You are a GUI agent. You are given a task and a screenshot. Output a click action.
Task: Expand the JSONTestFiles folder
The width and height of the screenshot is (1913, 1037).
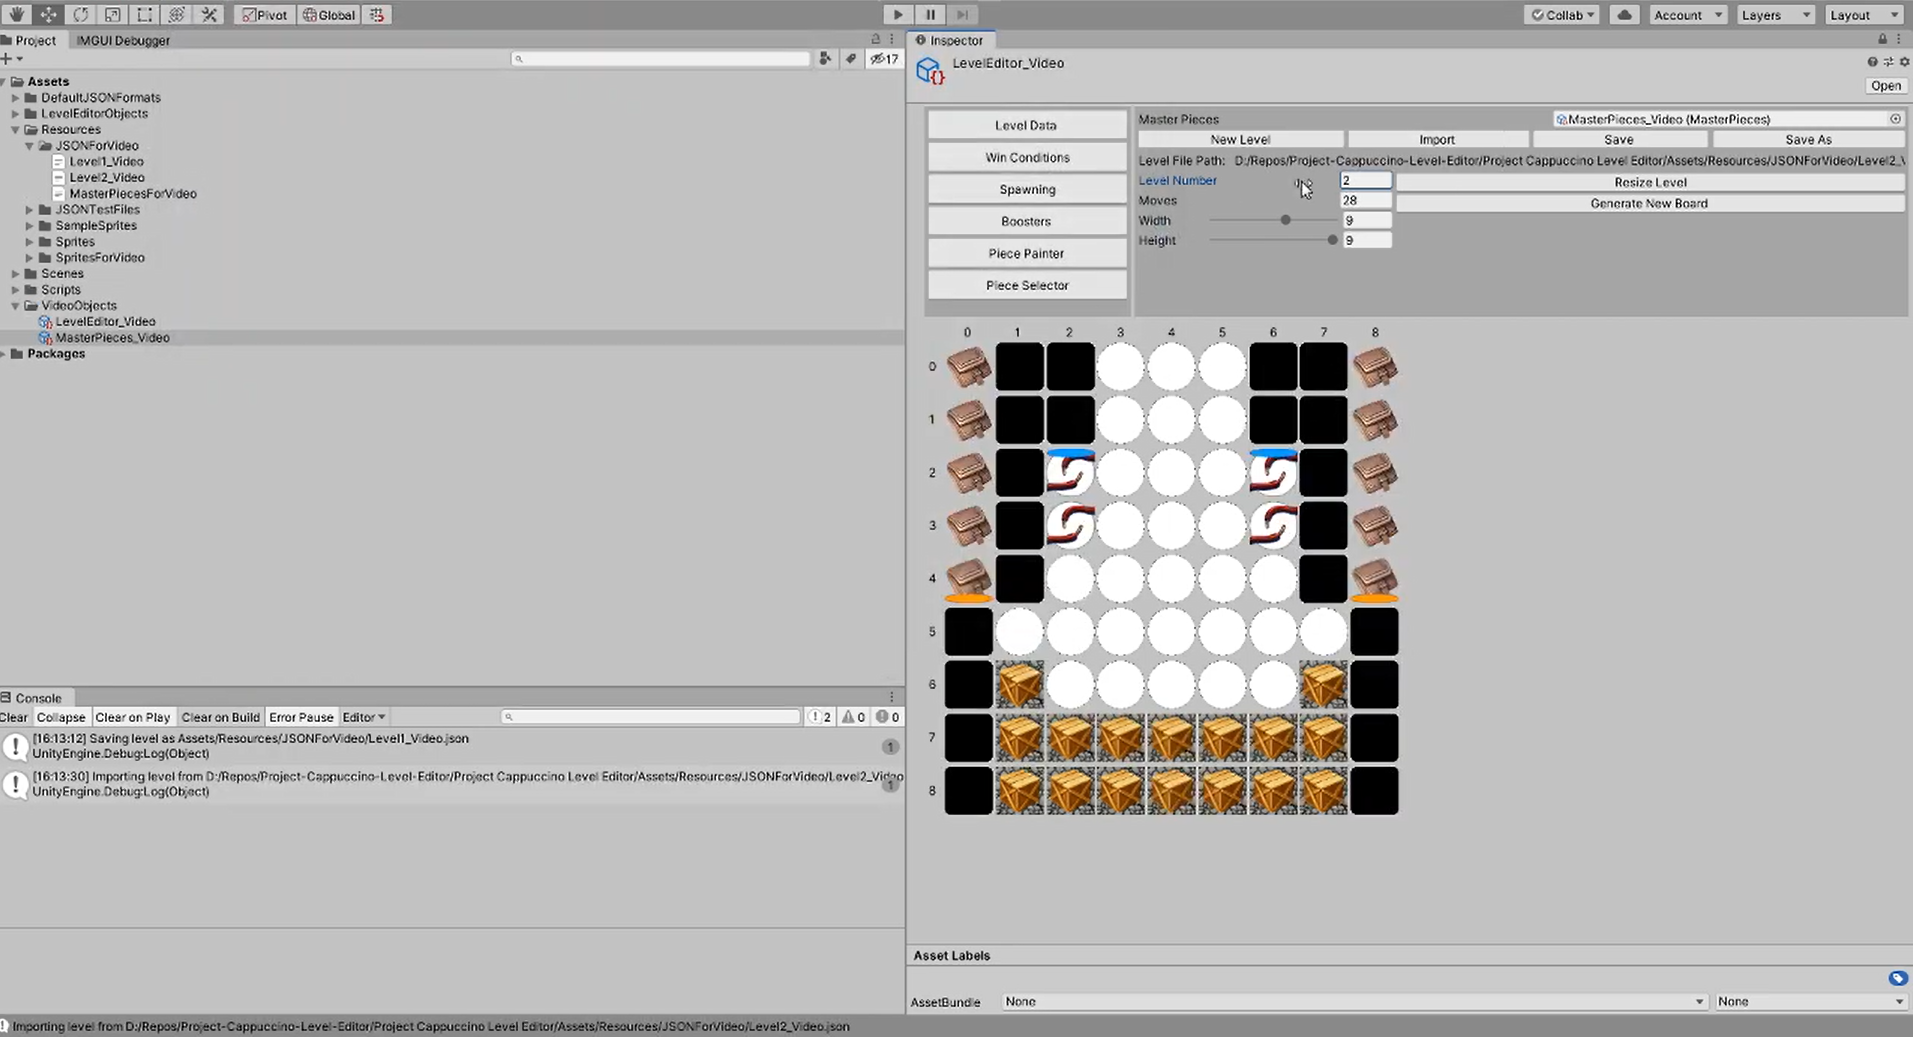30,210
